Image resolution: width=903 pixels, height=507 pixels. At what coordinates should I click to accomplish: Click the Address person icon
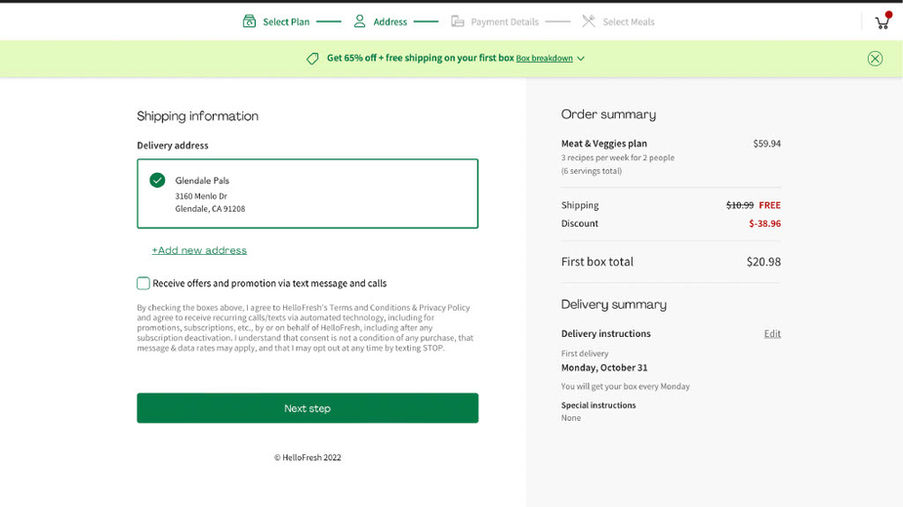(359, 21)
